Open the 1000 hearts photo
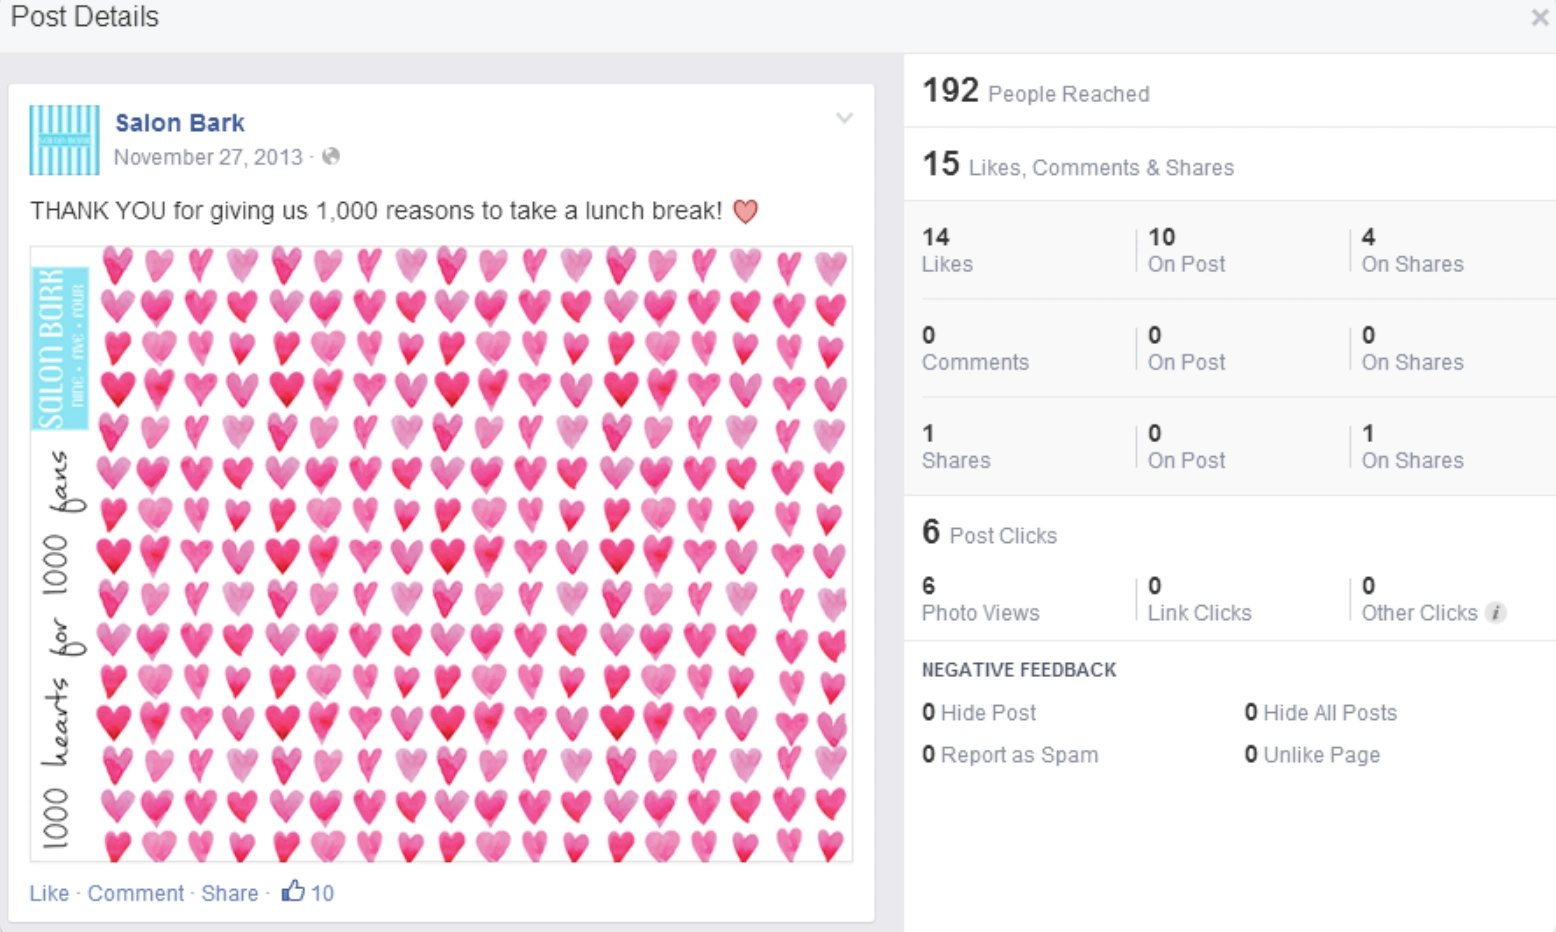1556x932 pixels. click(441, 554)
